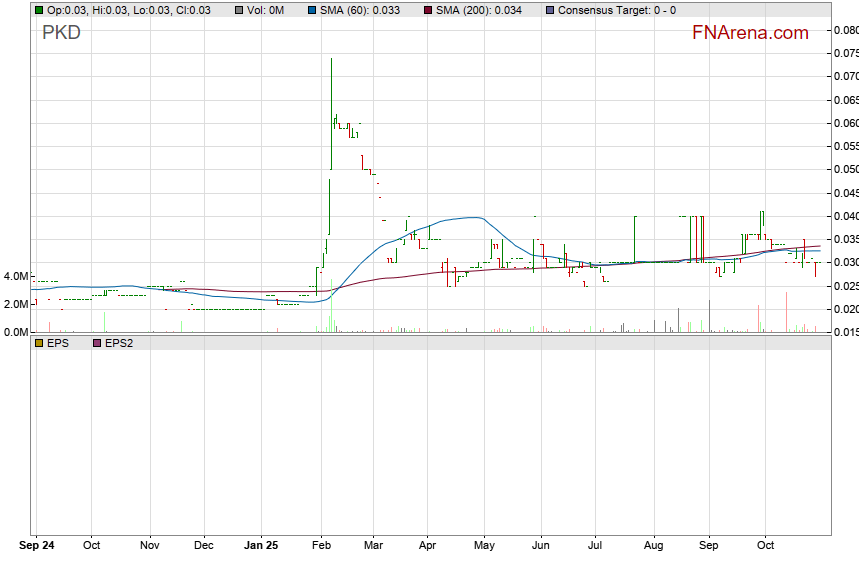859x566 pixels.
Task: Click the May label on the time axis
Action: click(x=484, y=546)
